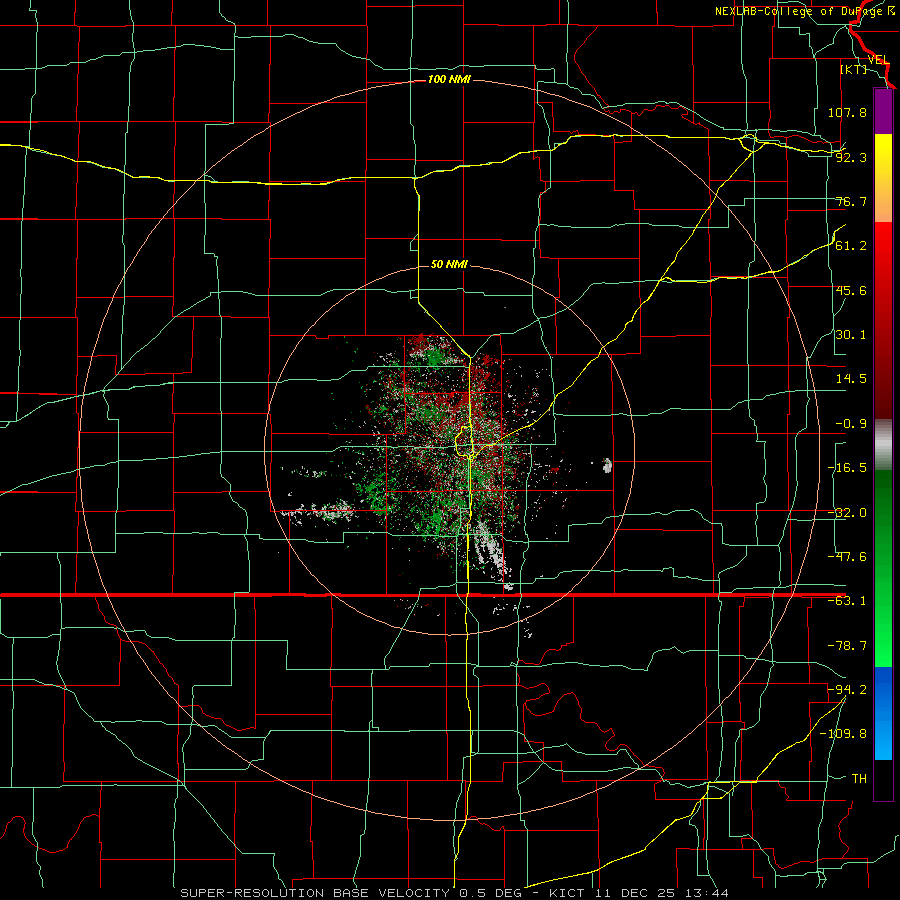Image resolution: width=900 pixels, height=900 pixels.
Task: Pick the purple segment of velocity color bar
Action: 883,112
